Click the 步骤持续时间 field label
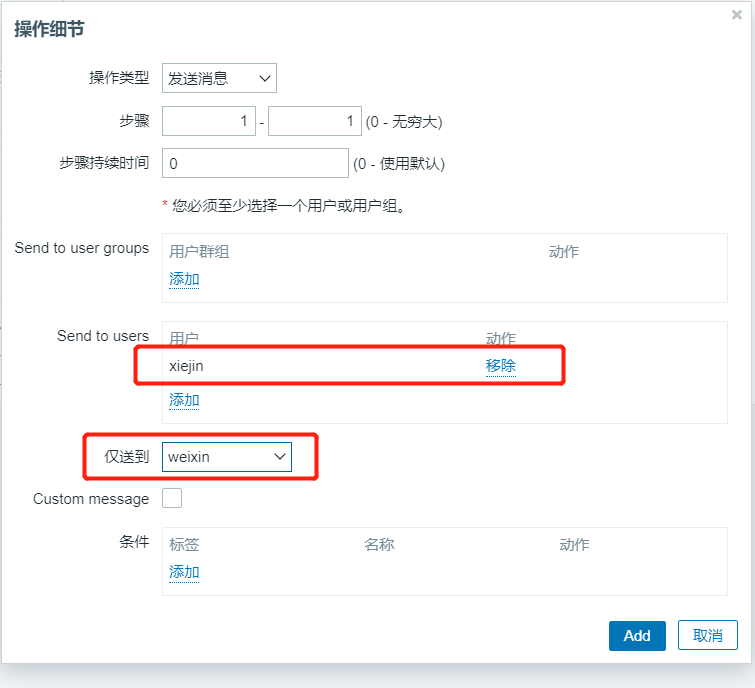Image resolution: width=755 pixels, height=688 pixels. [104, 162]
